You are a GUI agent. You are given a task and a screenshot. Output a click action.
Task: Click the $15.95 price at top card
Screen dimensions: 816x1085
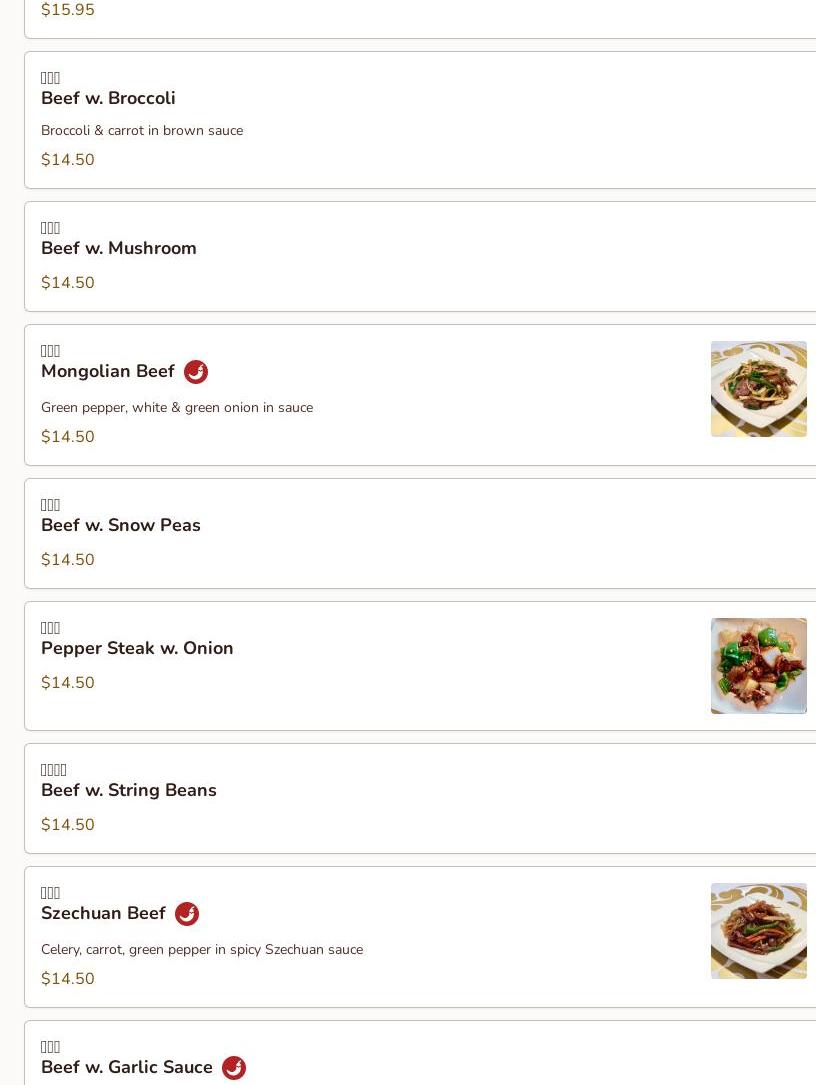pyautogui.click(x=68, y=10)
